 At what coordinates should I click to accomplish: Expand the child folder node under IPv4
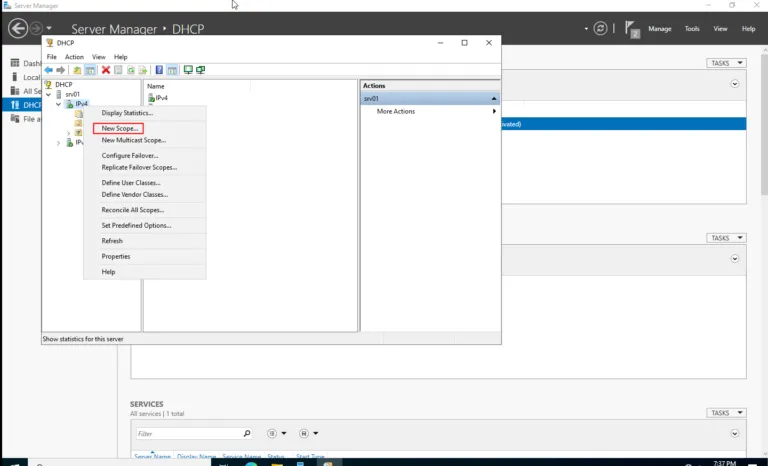(68, 133)
